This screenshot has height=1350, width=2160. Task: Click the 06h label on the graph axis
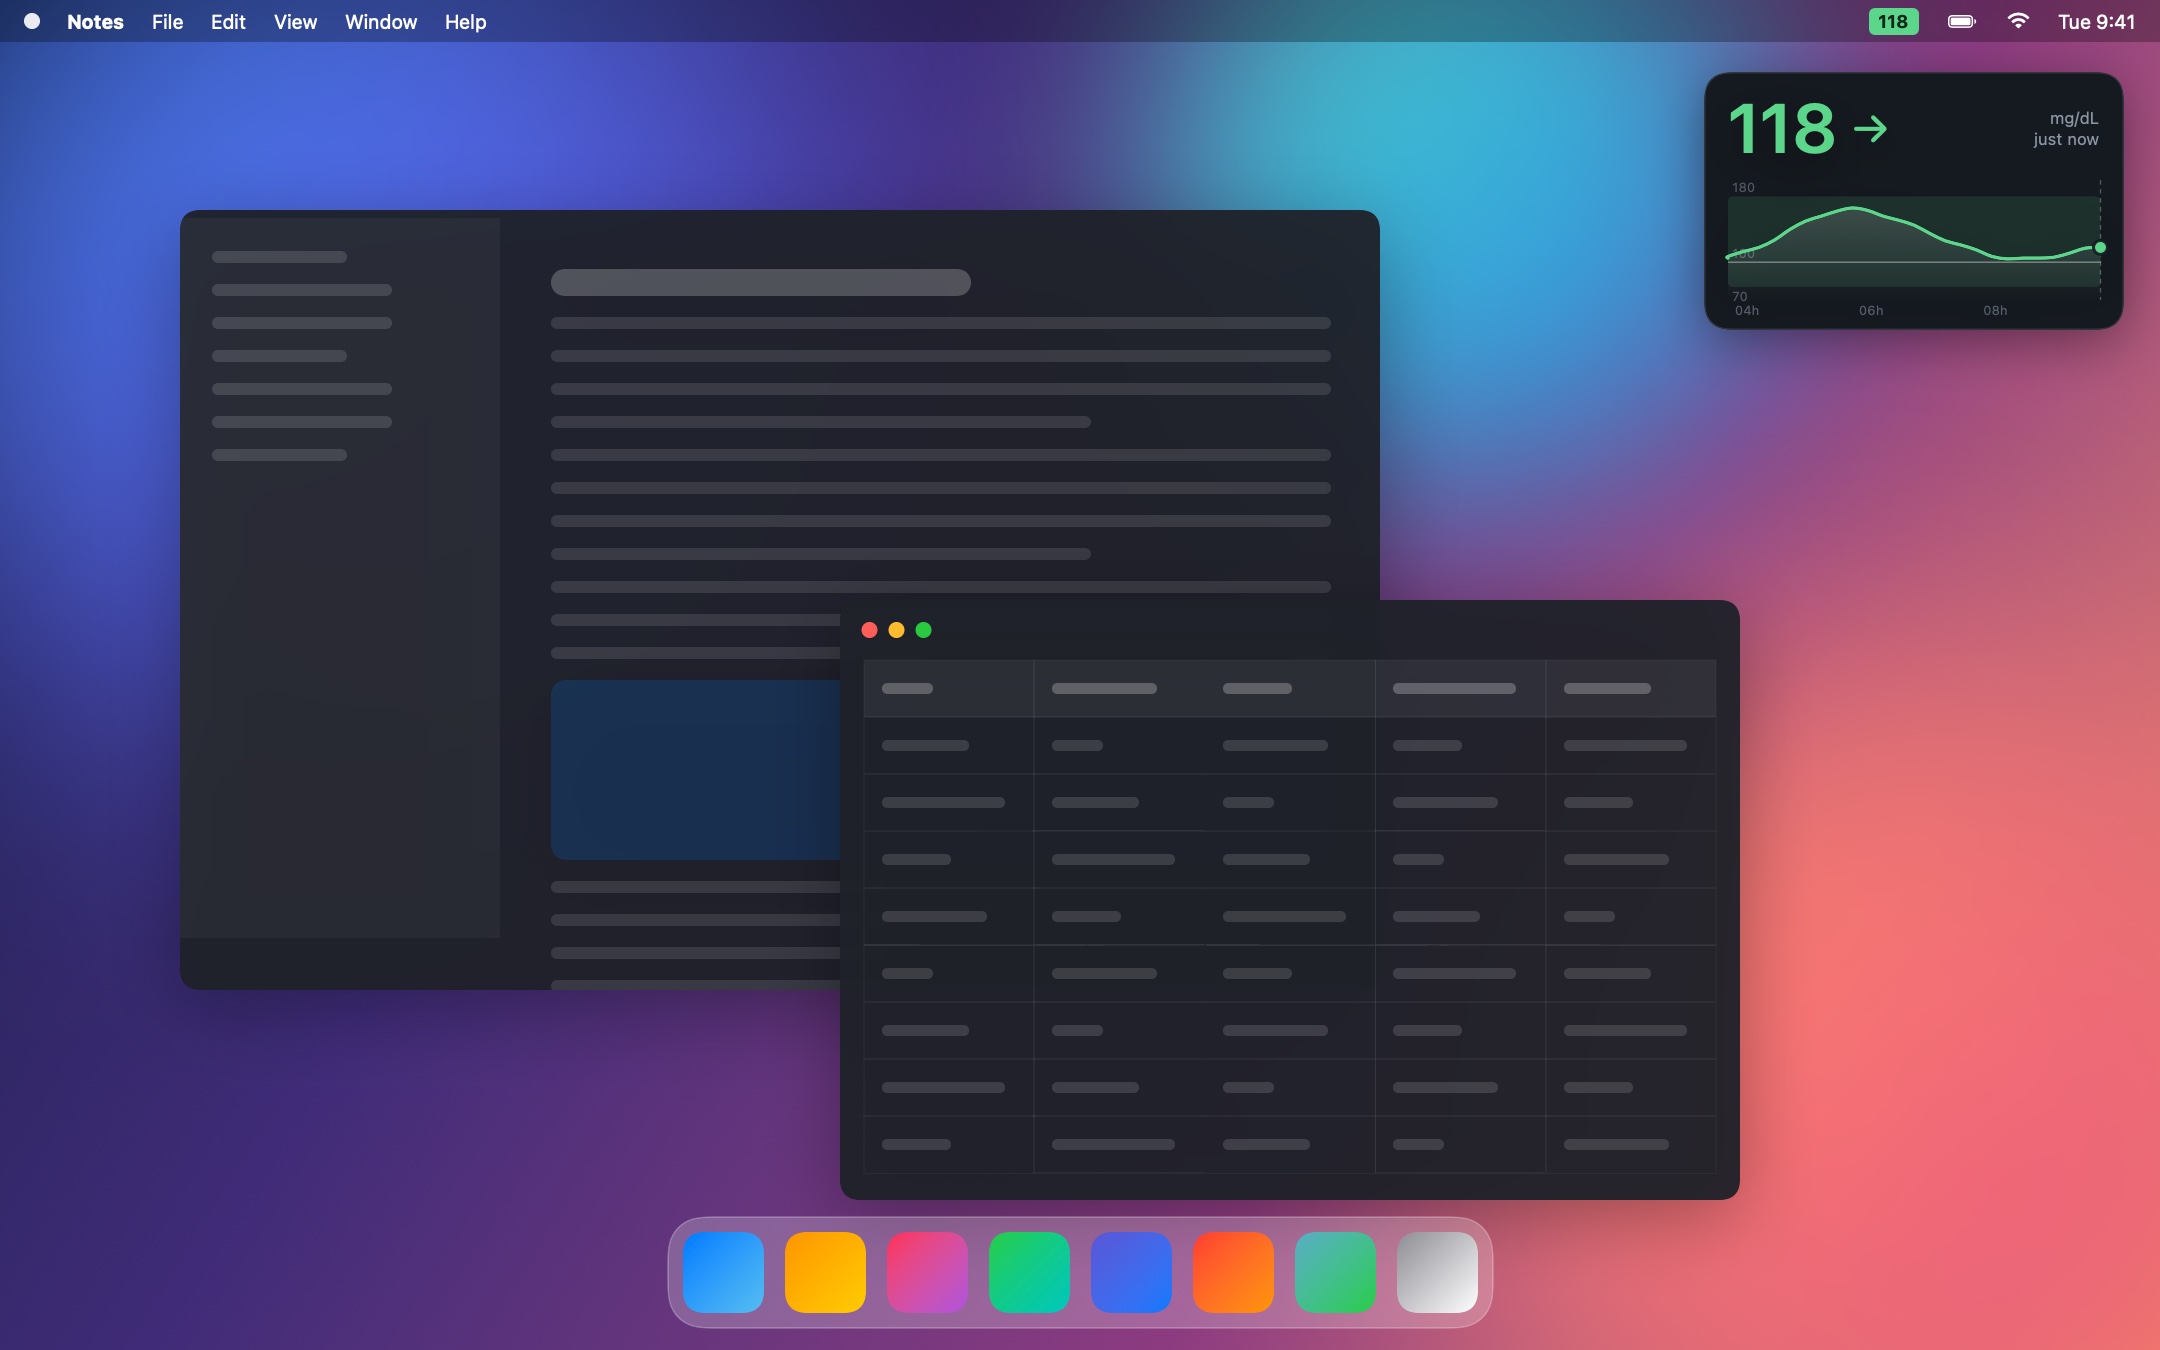point(1871,310)
